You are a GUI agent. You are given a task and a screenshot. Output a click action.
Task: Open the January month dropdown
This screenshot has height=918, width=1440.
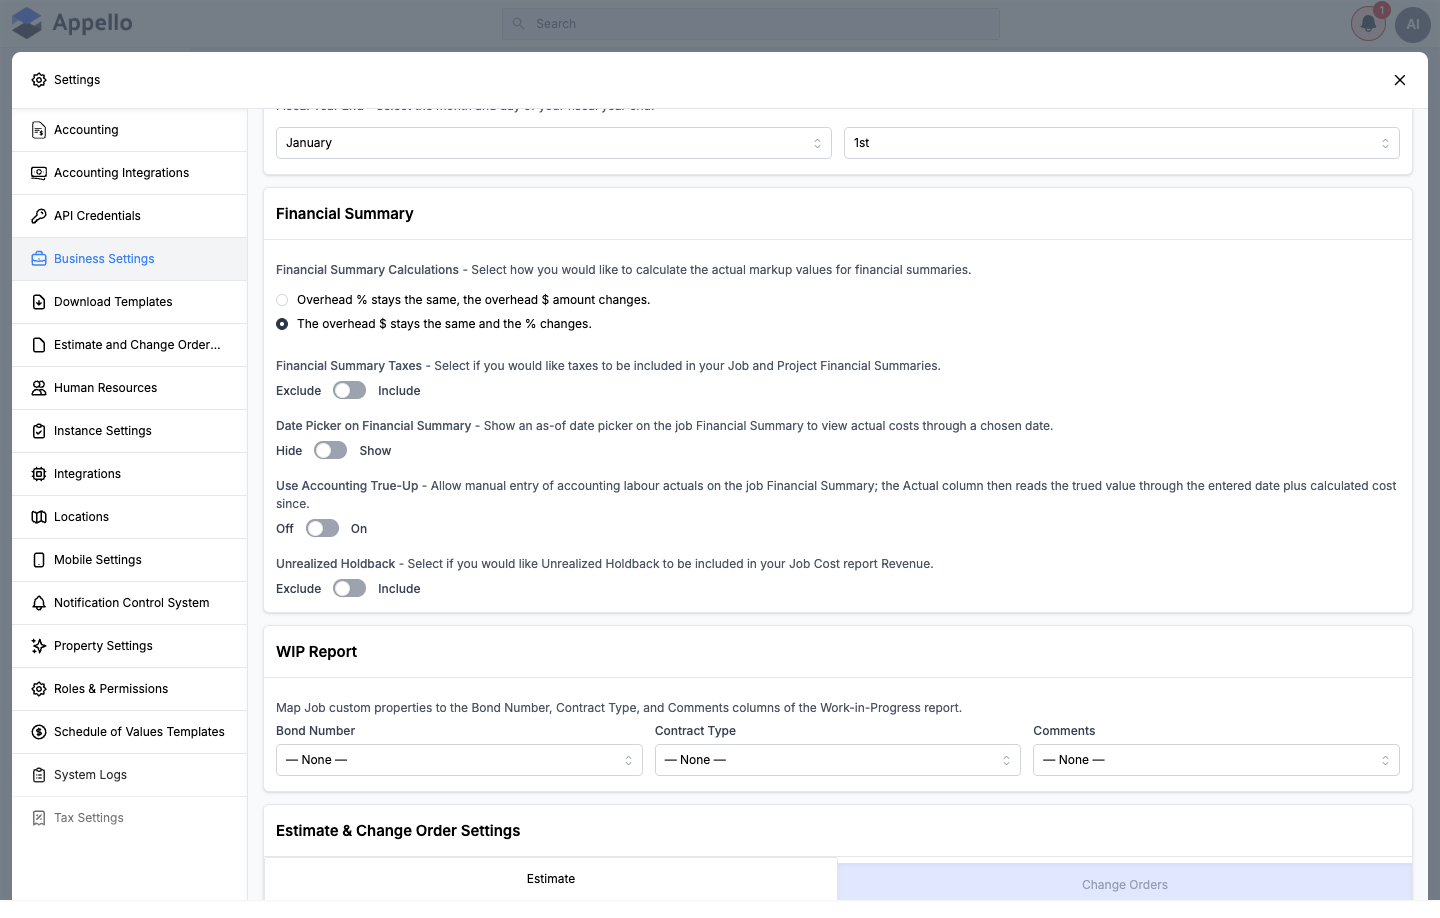[x=554, y=143]
